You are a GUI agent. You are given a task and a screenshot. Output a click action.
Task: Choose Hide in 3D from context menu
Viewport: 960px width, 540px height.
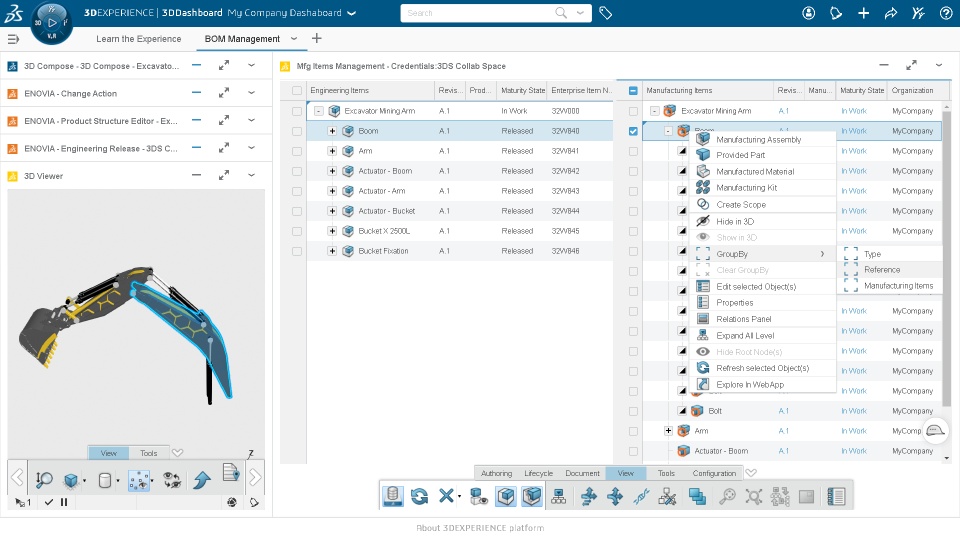(735, 222)
